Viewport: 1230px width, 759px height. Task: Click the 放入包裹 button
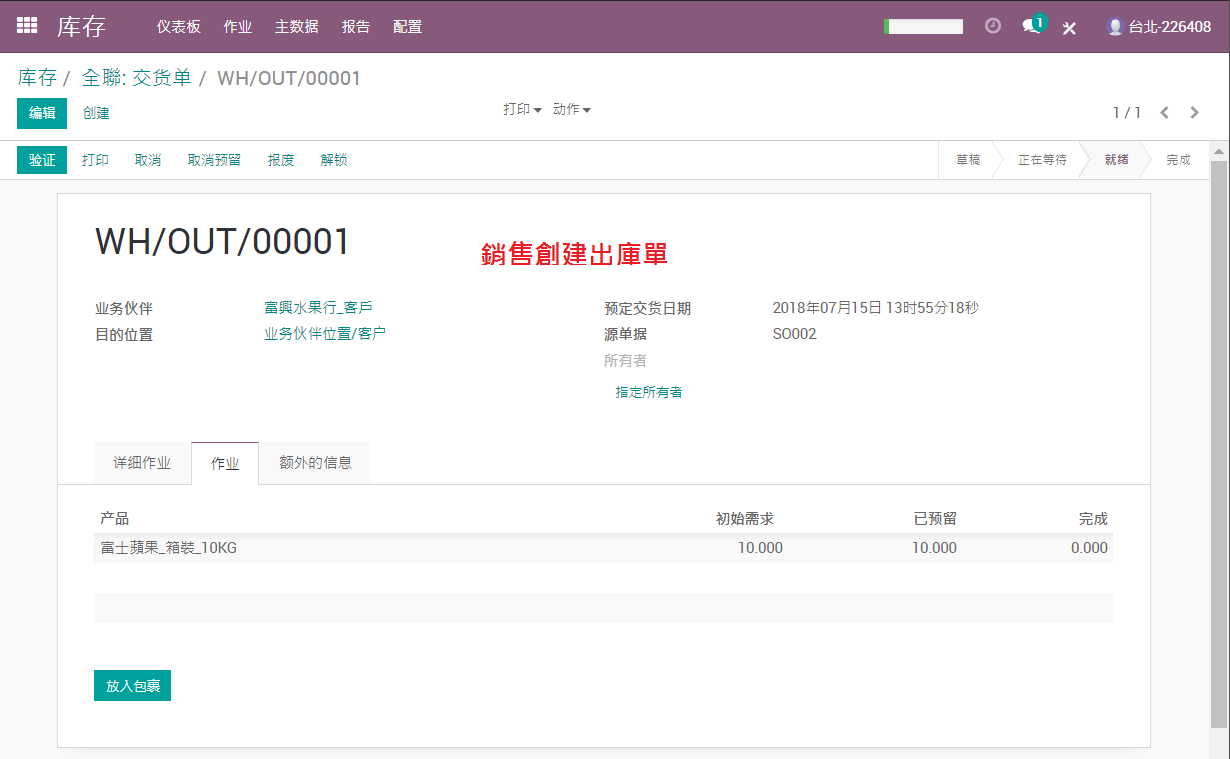132,685
